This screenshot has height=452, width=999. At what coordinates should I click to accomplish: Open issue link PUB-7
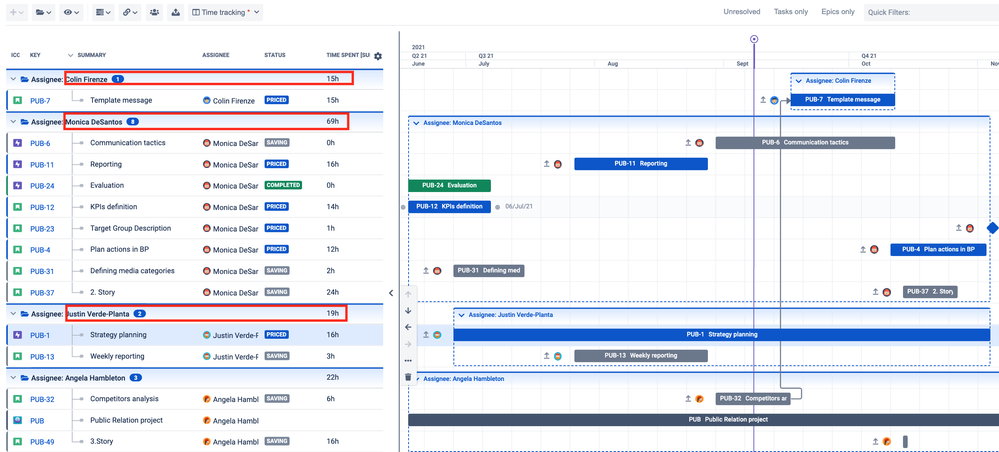click(40, 101)
